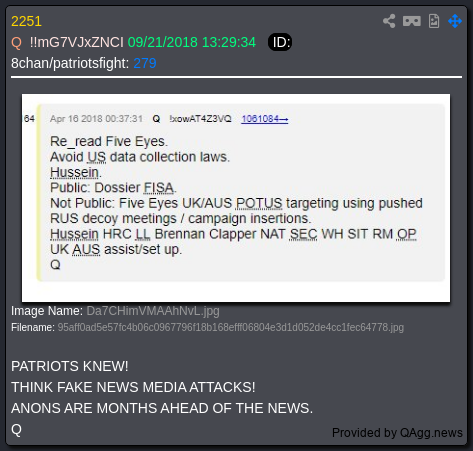Click the blue four-arrow move icon
Viewport: 473px width, 451px height.
point(455,21)
